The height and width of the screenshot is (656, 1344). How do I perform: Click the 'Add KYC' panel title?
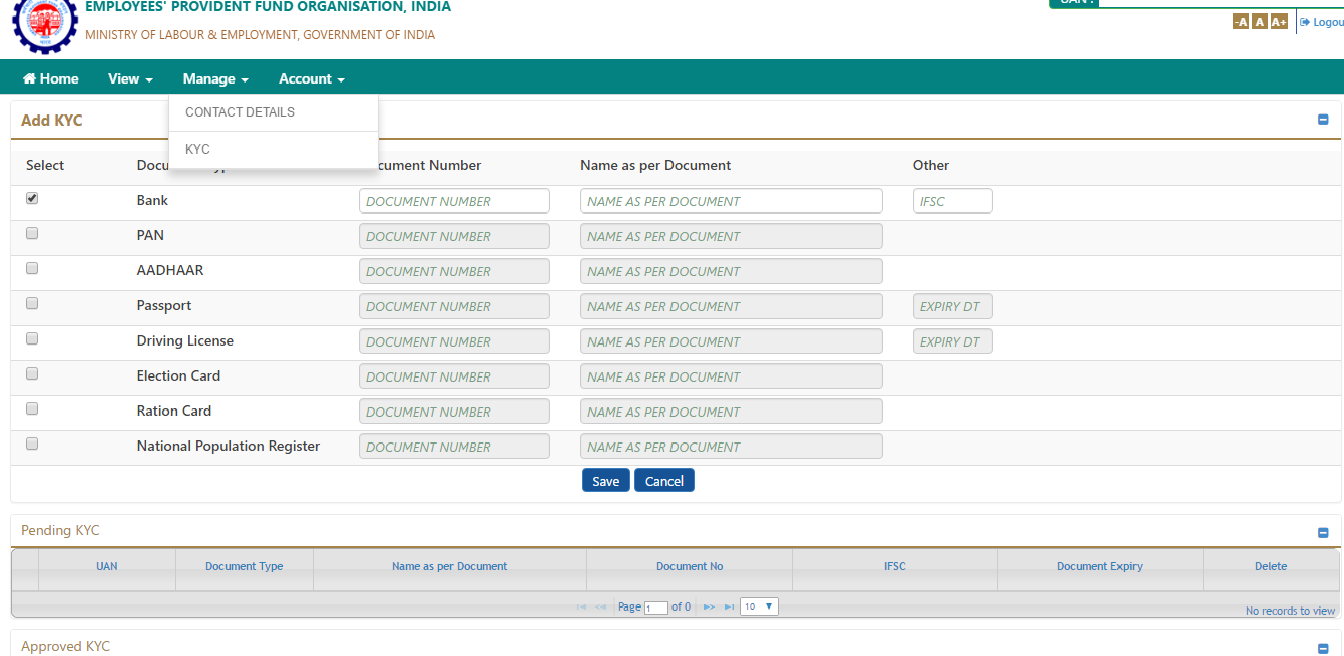[x=52, y=120]
